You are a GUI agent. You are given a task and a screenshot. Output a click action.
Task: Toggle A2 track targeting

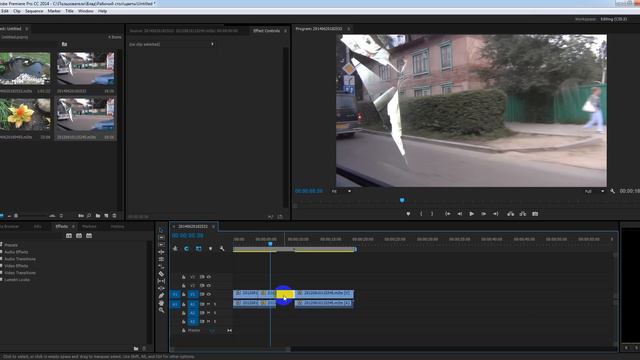coord(193,313)
